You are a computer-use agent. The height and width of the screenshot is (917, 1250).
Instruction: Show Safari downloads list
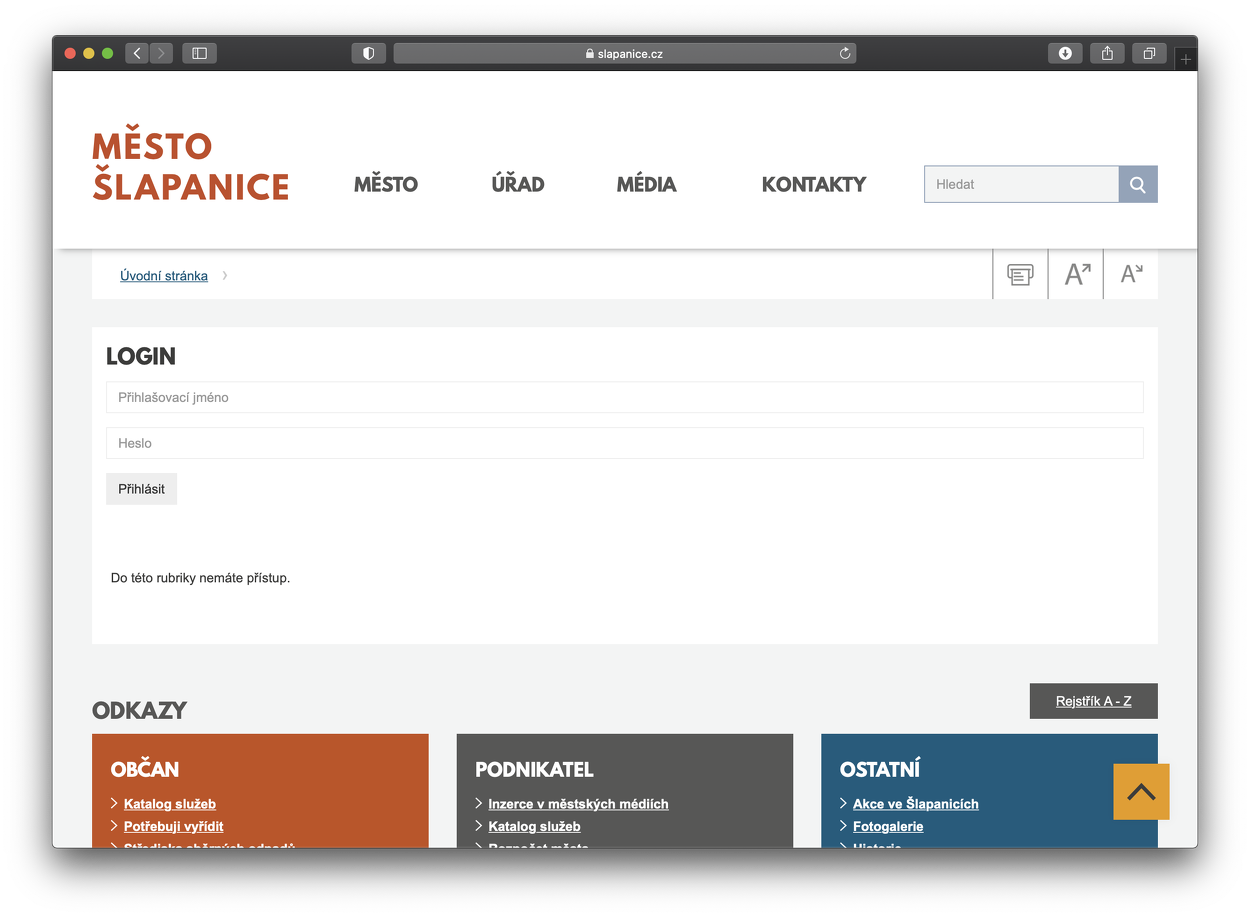point(1065,53)
